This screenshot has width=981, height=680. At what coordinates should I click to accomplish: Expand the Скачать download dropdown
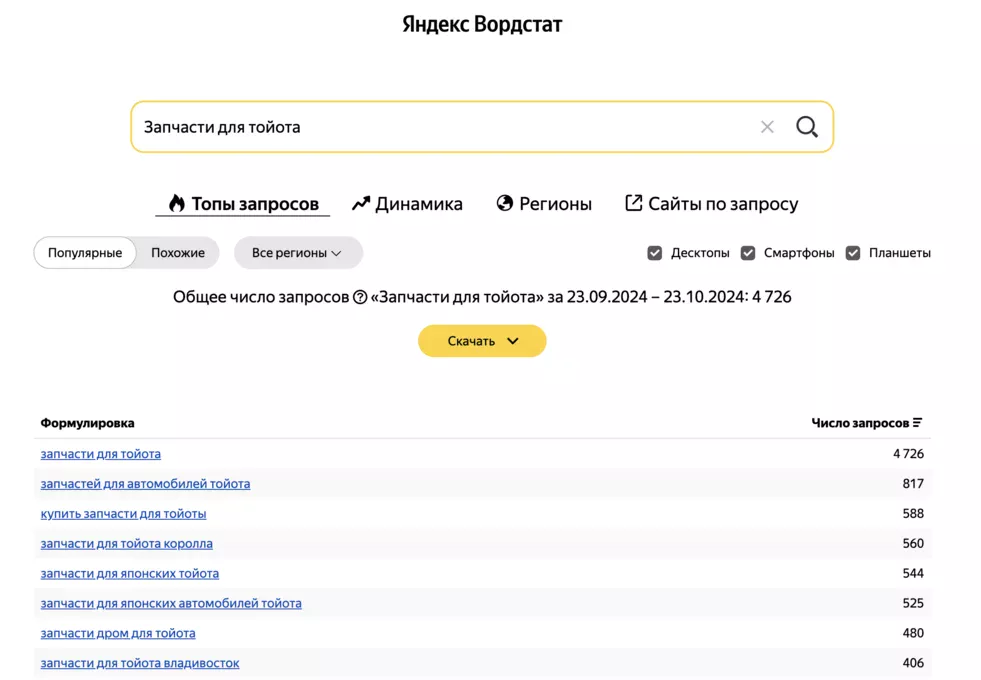482,341
